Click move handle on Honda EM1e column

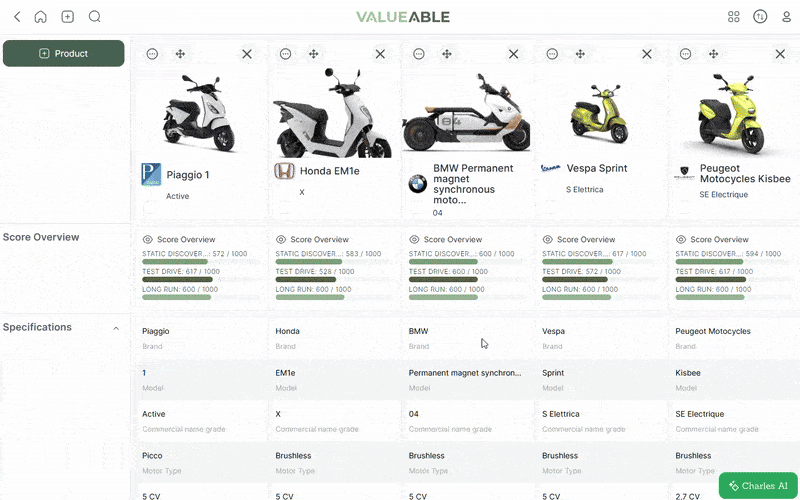(x=313, y=54)
